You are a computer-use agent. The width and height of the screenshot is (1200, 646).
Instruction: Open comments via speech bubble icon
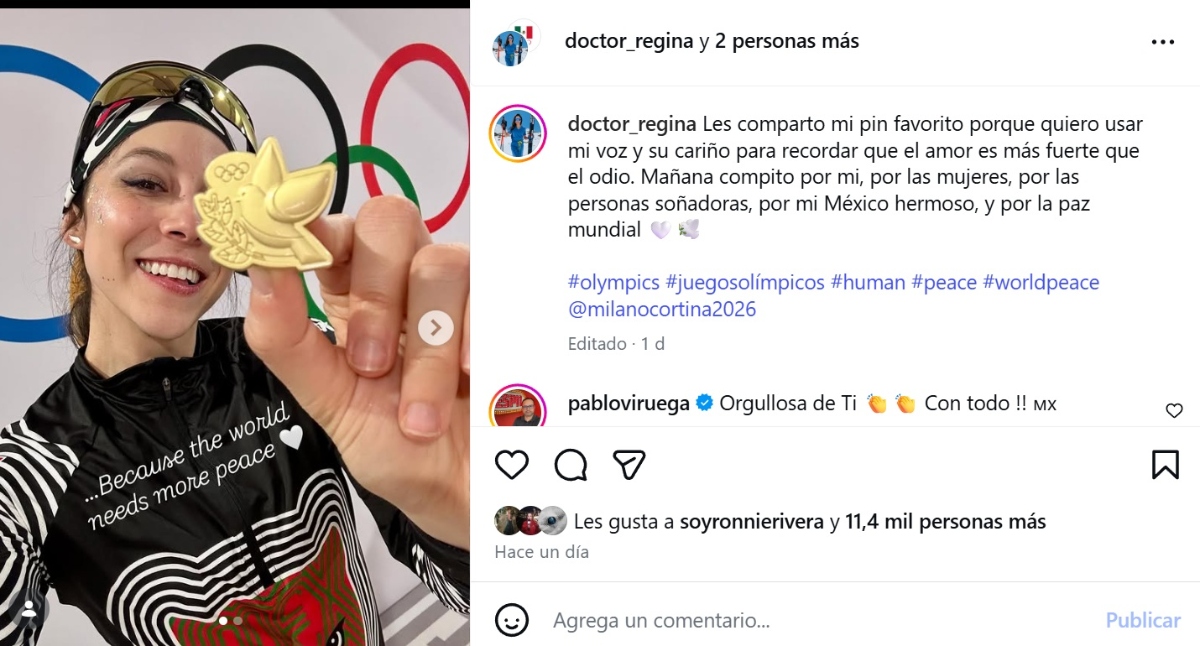571,465
